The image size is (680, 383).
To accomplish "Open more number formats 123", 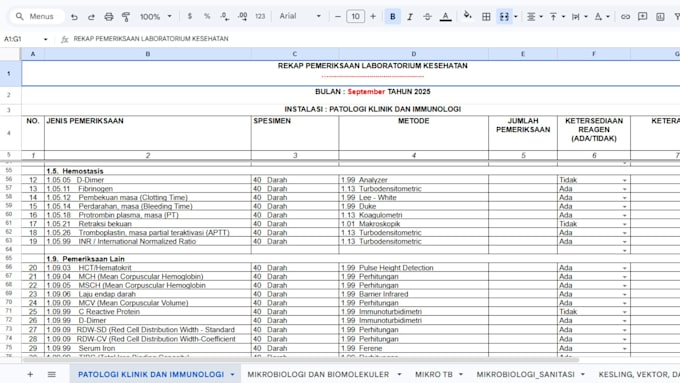I will (x=260, y=16).
